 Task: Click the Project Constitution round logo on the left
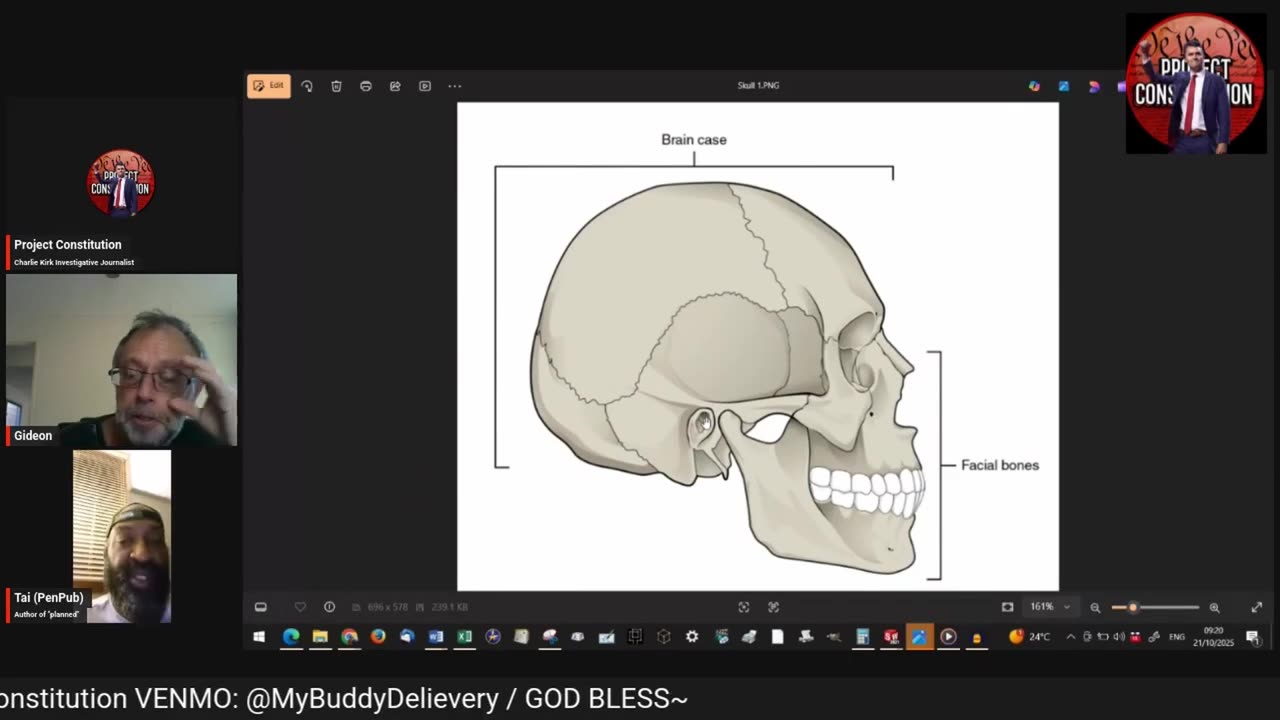point(121,184)
